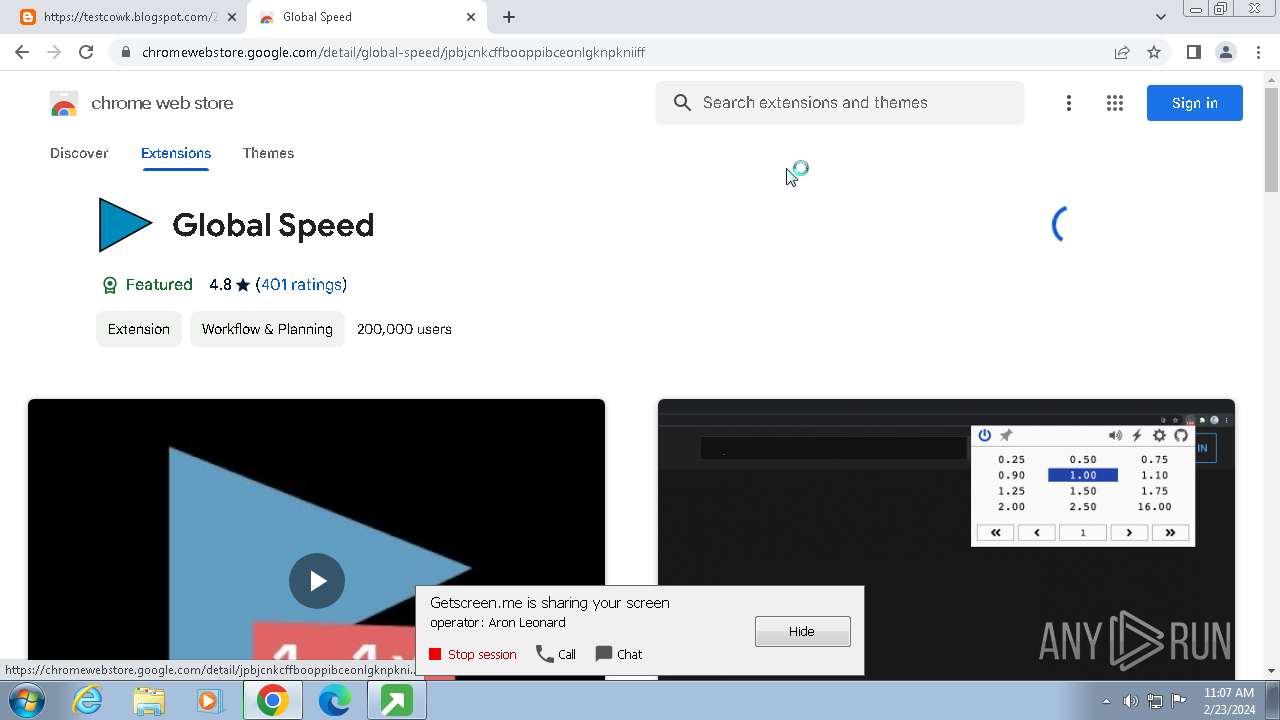The image size is (1280, 720).
Task: Click the 200,000 users text
Action: point(404,329)
